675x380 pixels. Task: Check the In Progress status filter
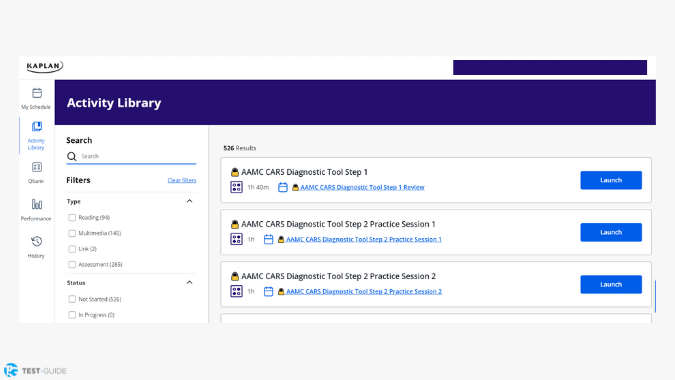[x=72, y=315]
